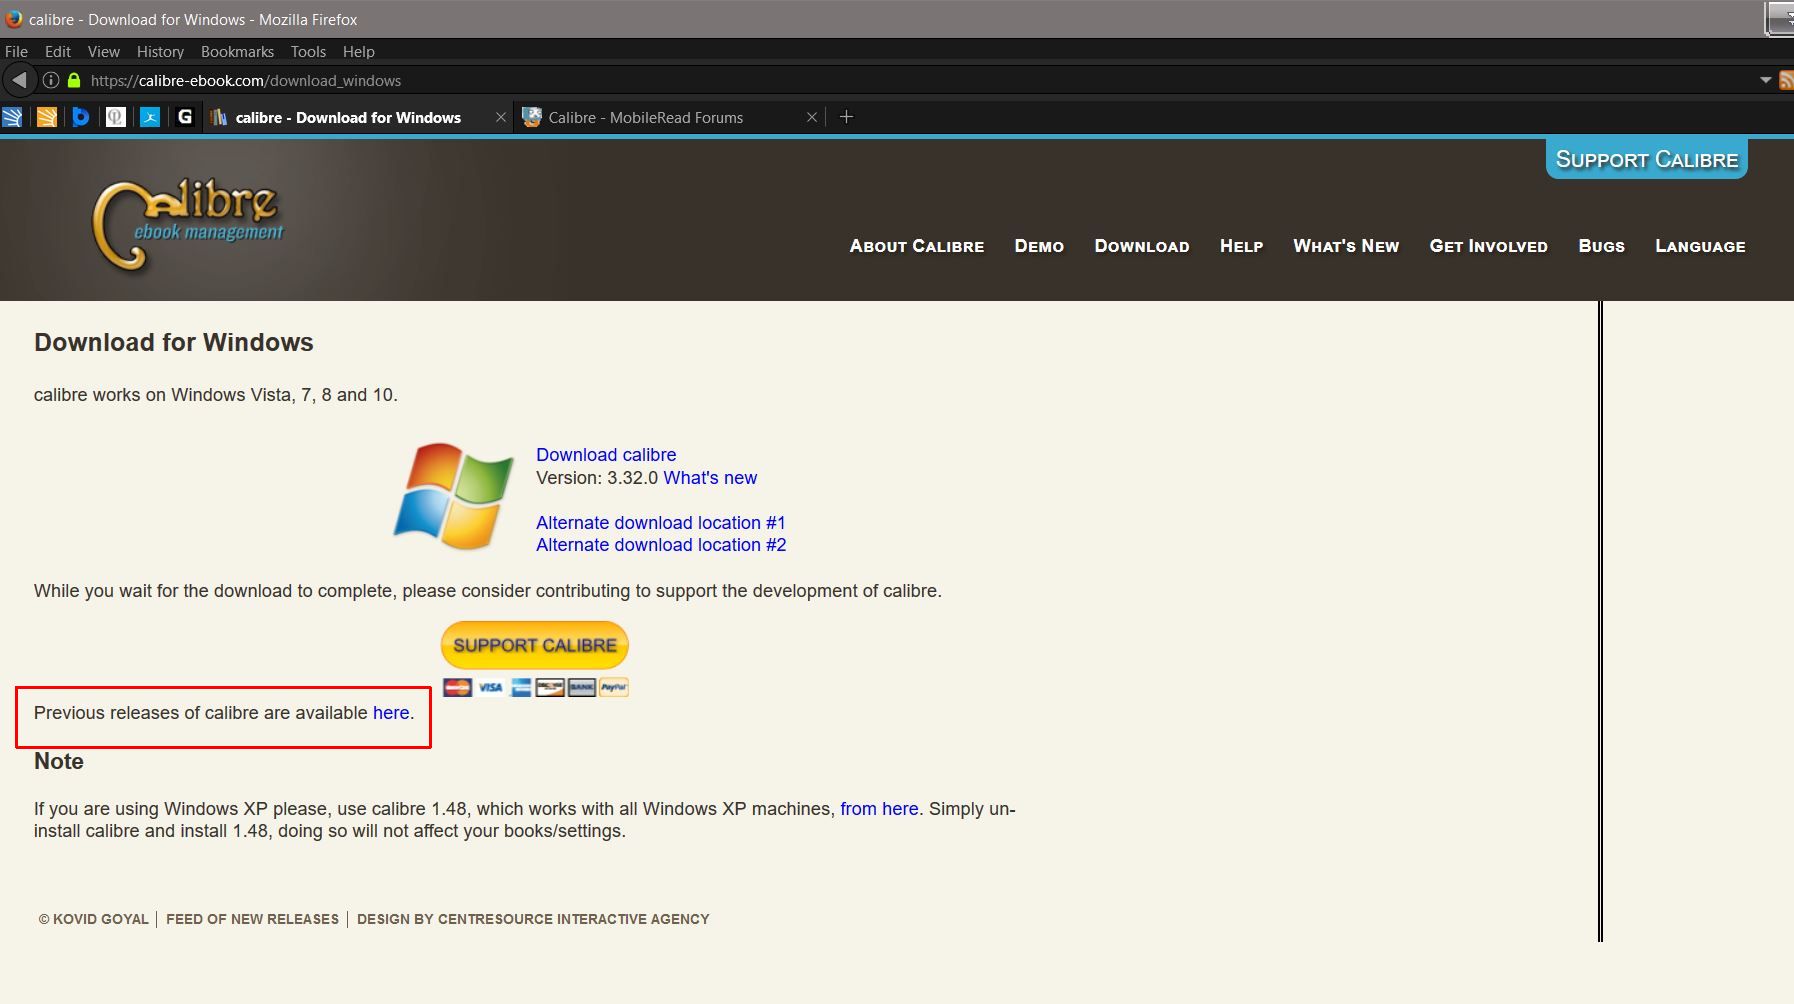1794x1004 pixels.
Task: Open the orange striped pinned tab
Action: click(x=47, y=117)
